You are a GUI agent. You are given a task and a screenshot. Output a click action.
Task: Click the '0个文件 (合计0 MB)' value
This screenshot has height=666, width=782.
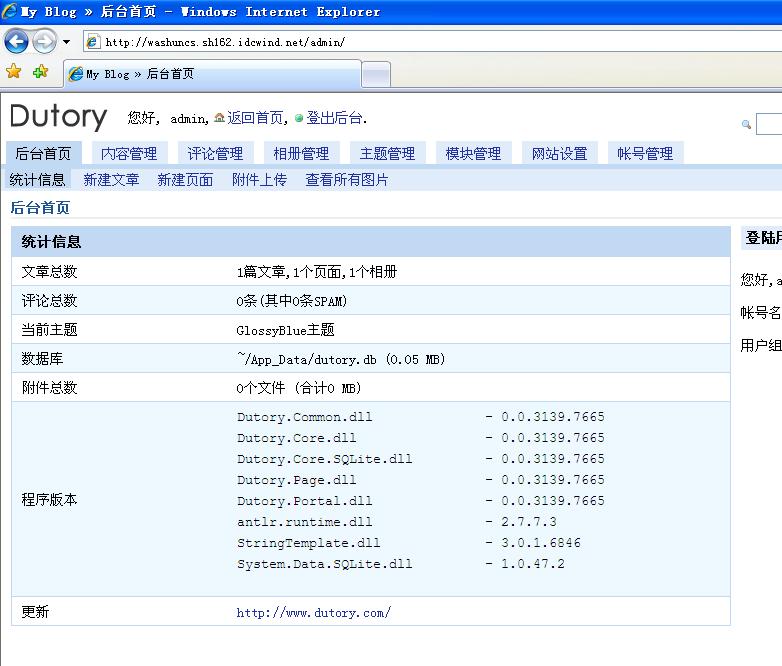[299, 388]
